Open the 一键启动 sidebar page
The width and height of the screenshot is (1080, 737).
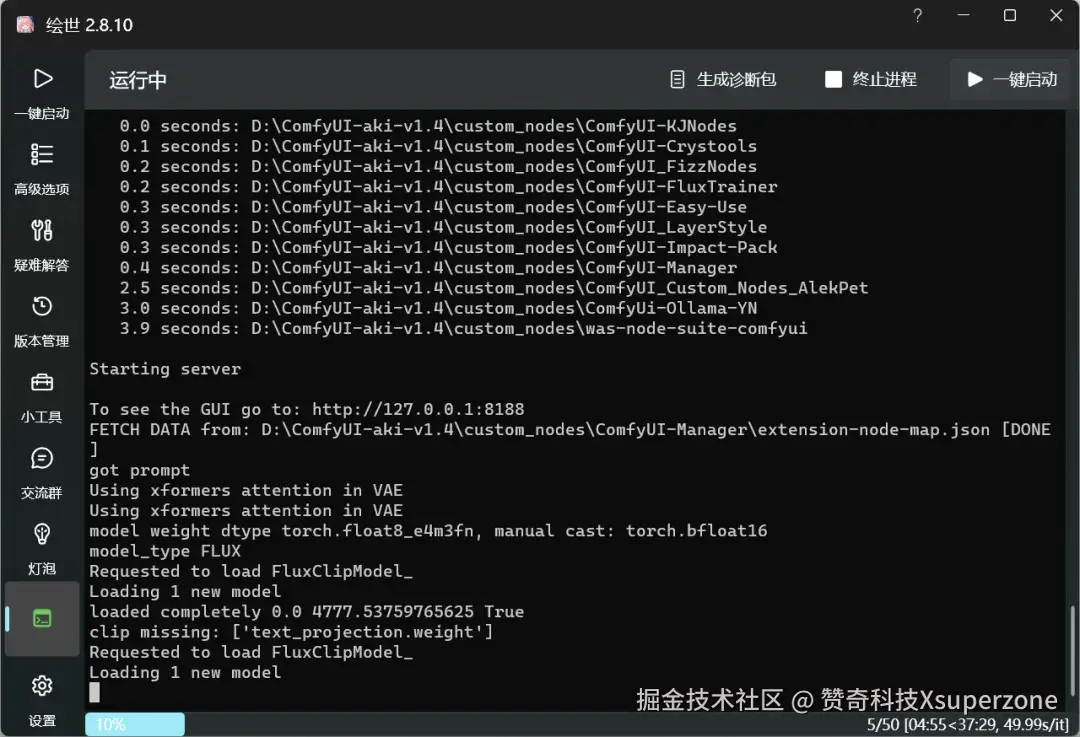41,94
